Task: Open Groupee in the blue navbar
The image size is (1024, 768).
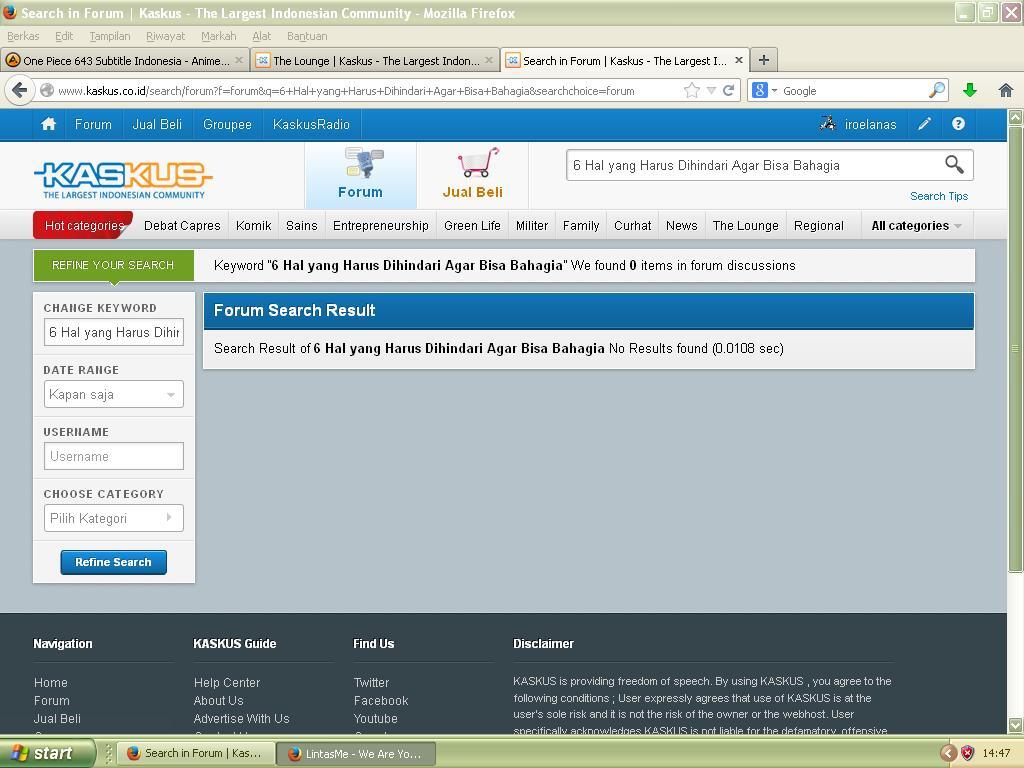Action: (x=227, y=124)
